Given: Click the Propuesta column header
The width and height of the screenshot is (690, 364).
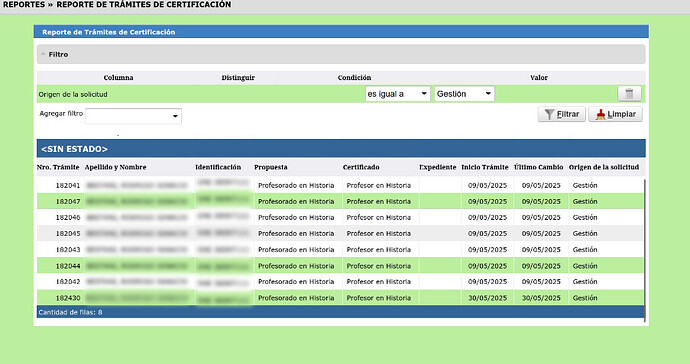Looking at the screenshot, I should point(271,167).
